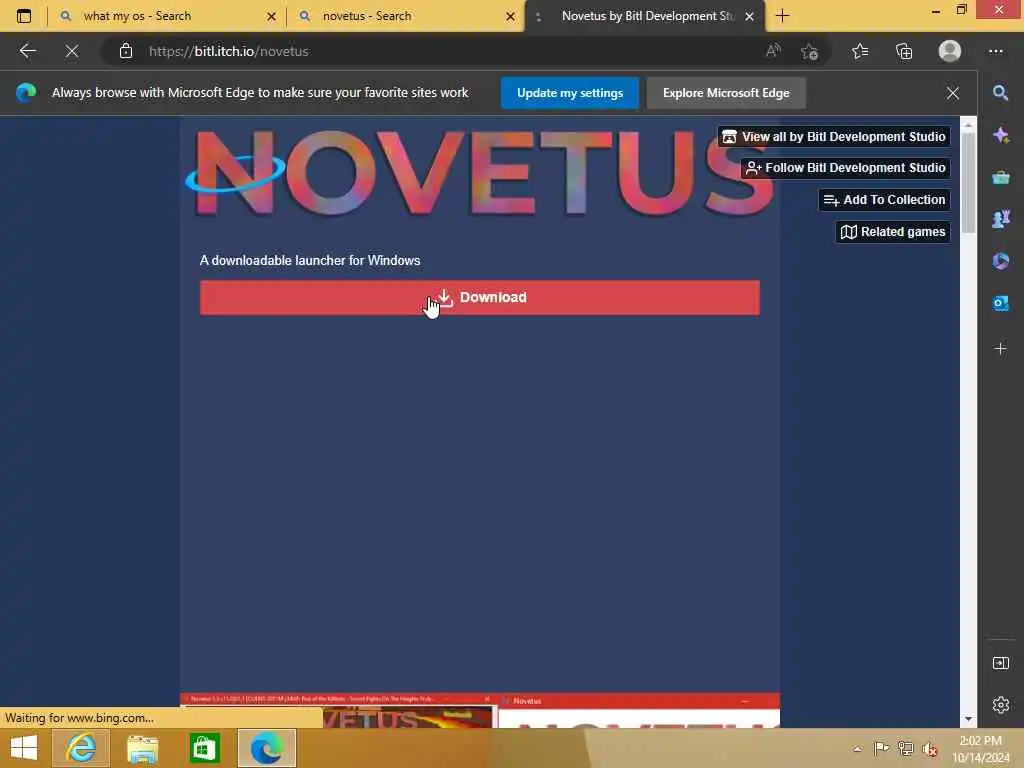View site information lock icon
This screenshot has width=1024, height=768.
(x=125, y=51)
